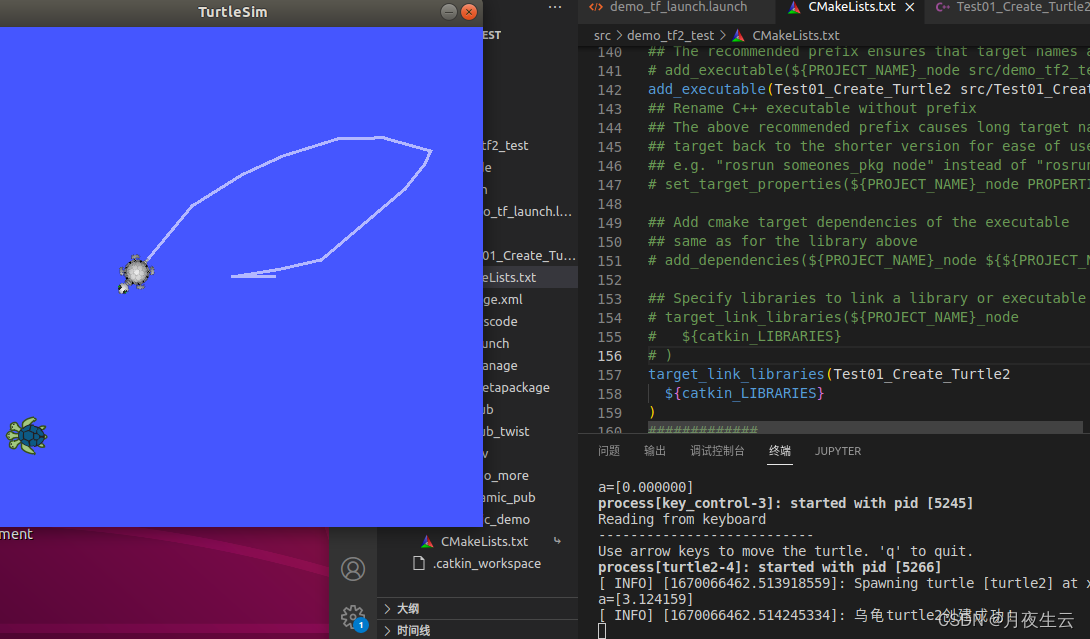Select the unch folder entry
Viewport: 1090px width, 639px height.
[x=496, y=343]
